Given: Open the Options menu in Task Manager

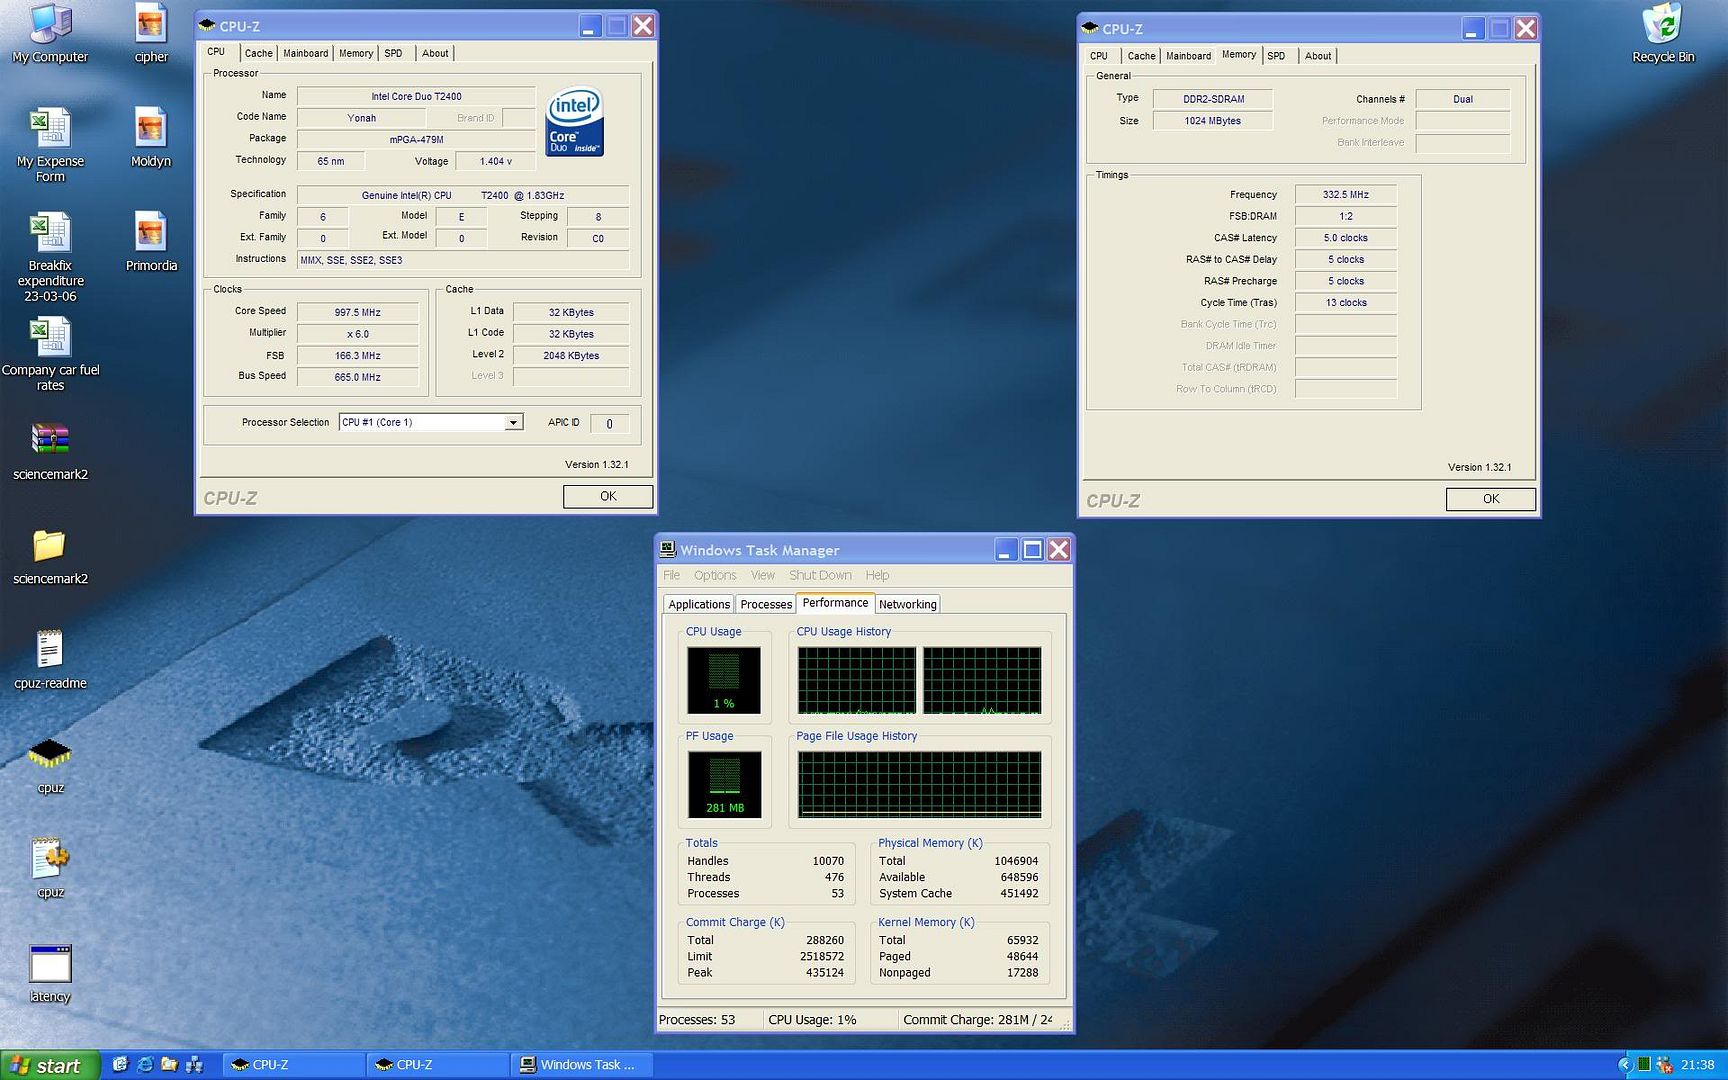Looking at the screenshot, I should (x=715, y=575).
